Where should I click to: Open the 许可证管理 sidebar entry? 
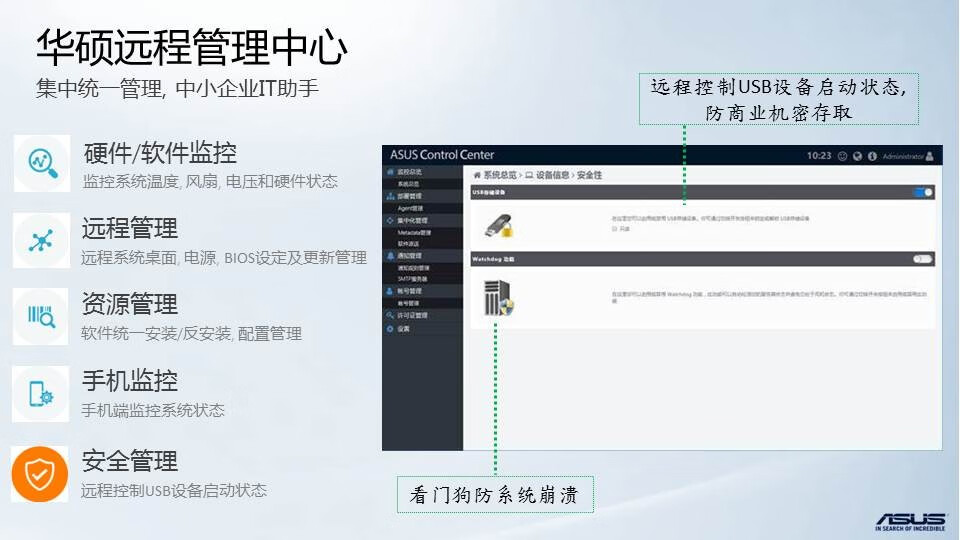tap(422, 315)
